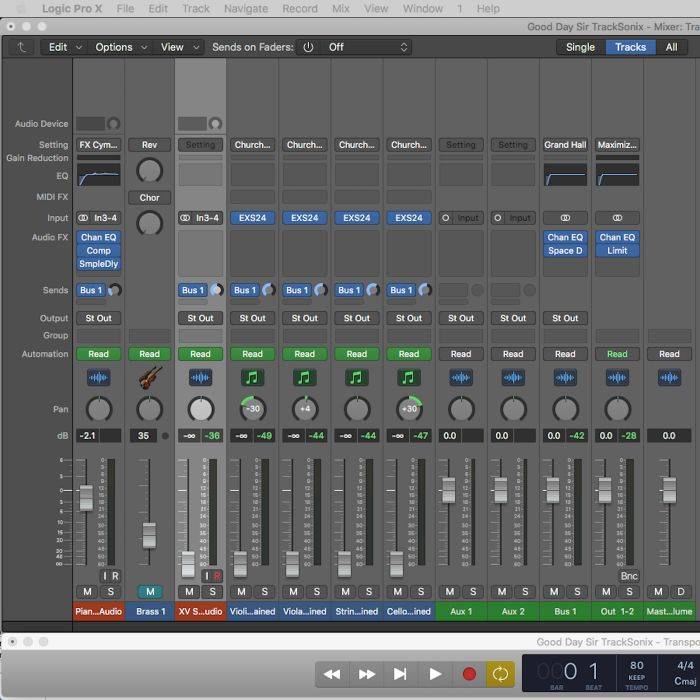Viewport: 700px width, 700px height.
Task: Click the Mast...lume channel waveform icon
Action: point(669,378)
